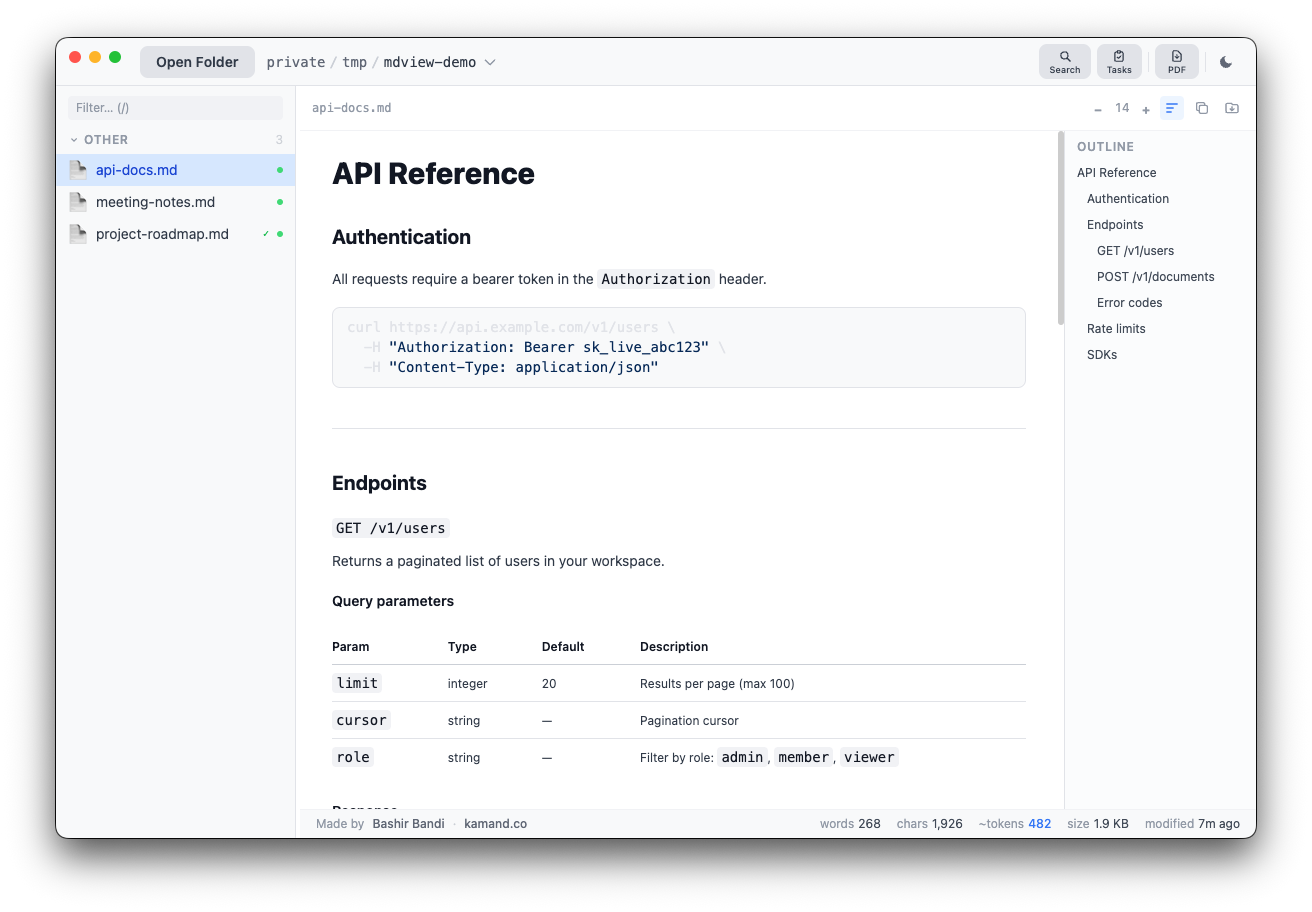Viewport: 1312px width, 912px height.
Task: Jump to Authentication in outline
Action: coord(1128,199)
